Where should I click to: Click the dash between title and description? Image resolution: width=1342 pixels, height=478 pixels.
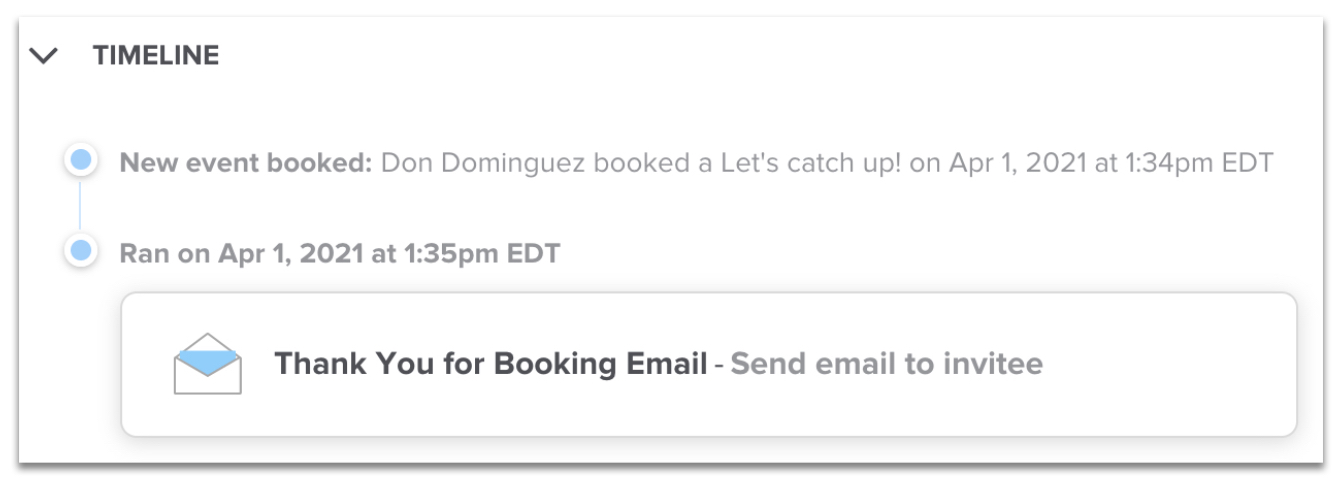tap(719, 364)
